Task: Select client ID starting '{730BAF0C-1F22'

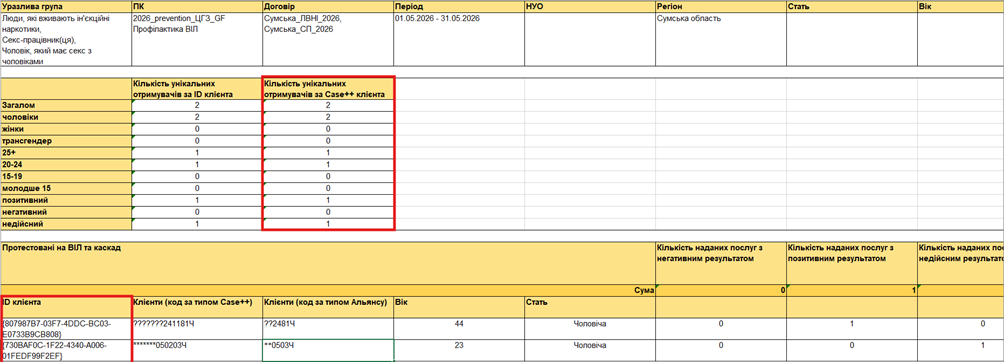Action: pyautogui.click(x=66, y=350)
